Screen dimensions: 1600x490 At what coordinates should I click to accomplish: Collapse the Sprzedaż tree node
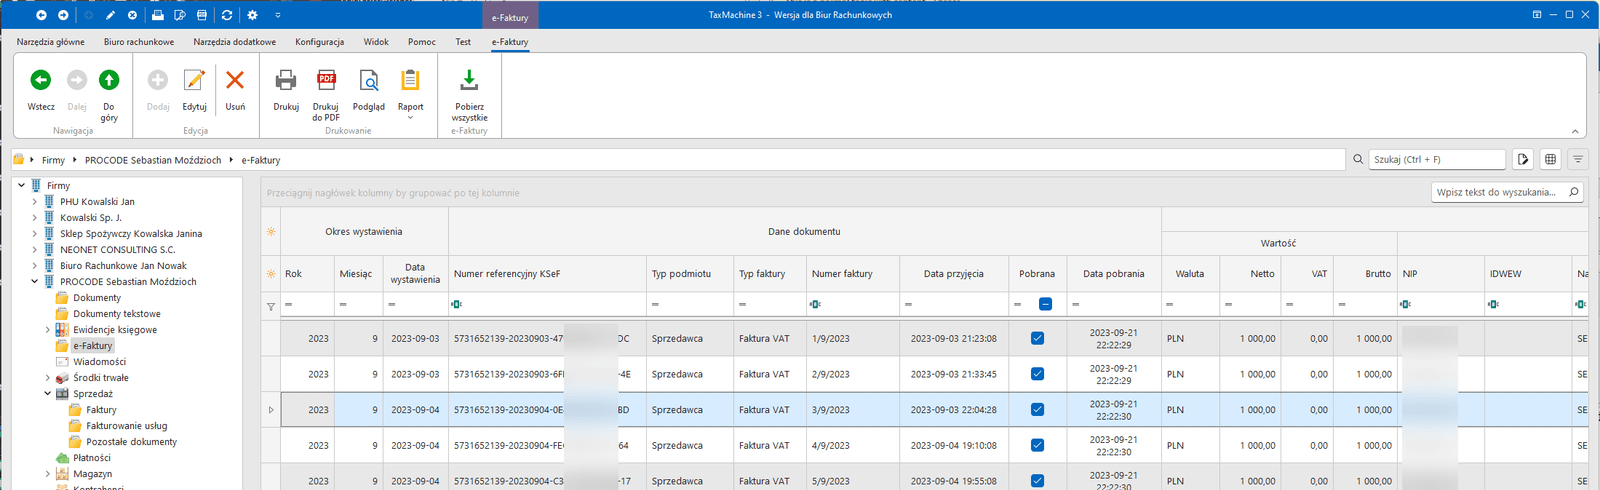pos(47,394)
